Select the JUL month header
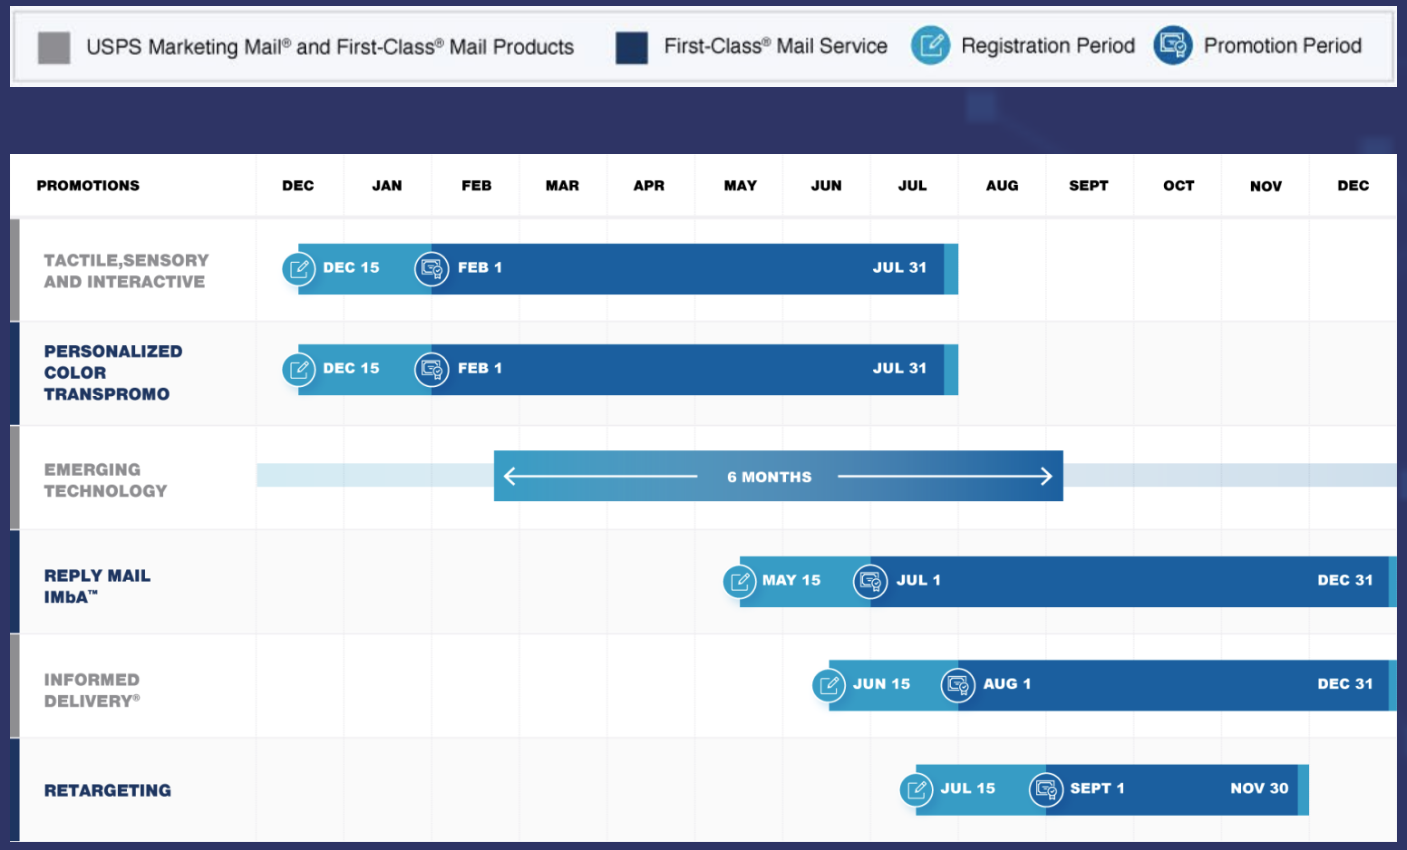1407x850 pixels. (x=912, y=186)
